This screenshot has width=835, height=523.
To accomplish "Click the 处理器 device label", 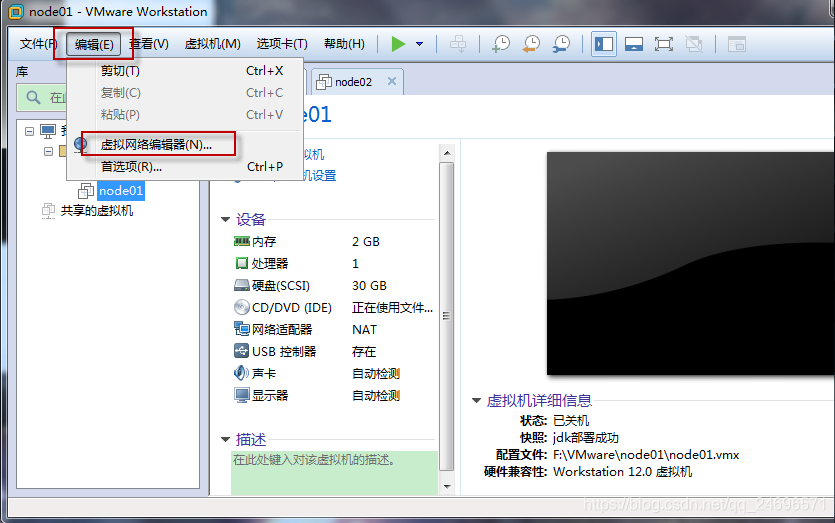I will point(269,263).
